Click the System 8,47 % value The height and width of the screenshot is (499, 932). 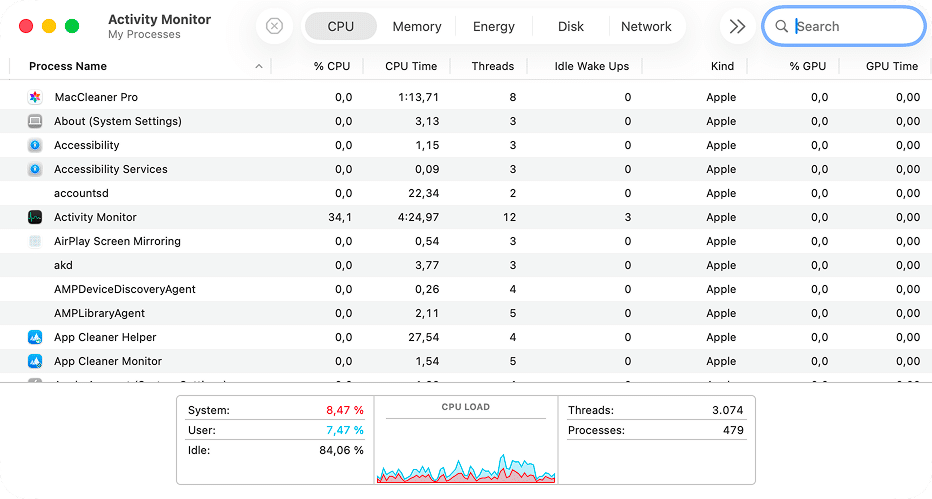345,410
